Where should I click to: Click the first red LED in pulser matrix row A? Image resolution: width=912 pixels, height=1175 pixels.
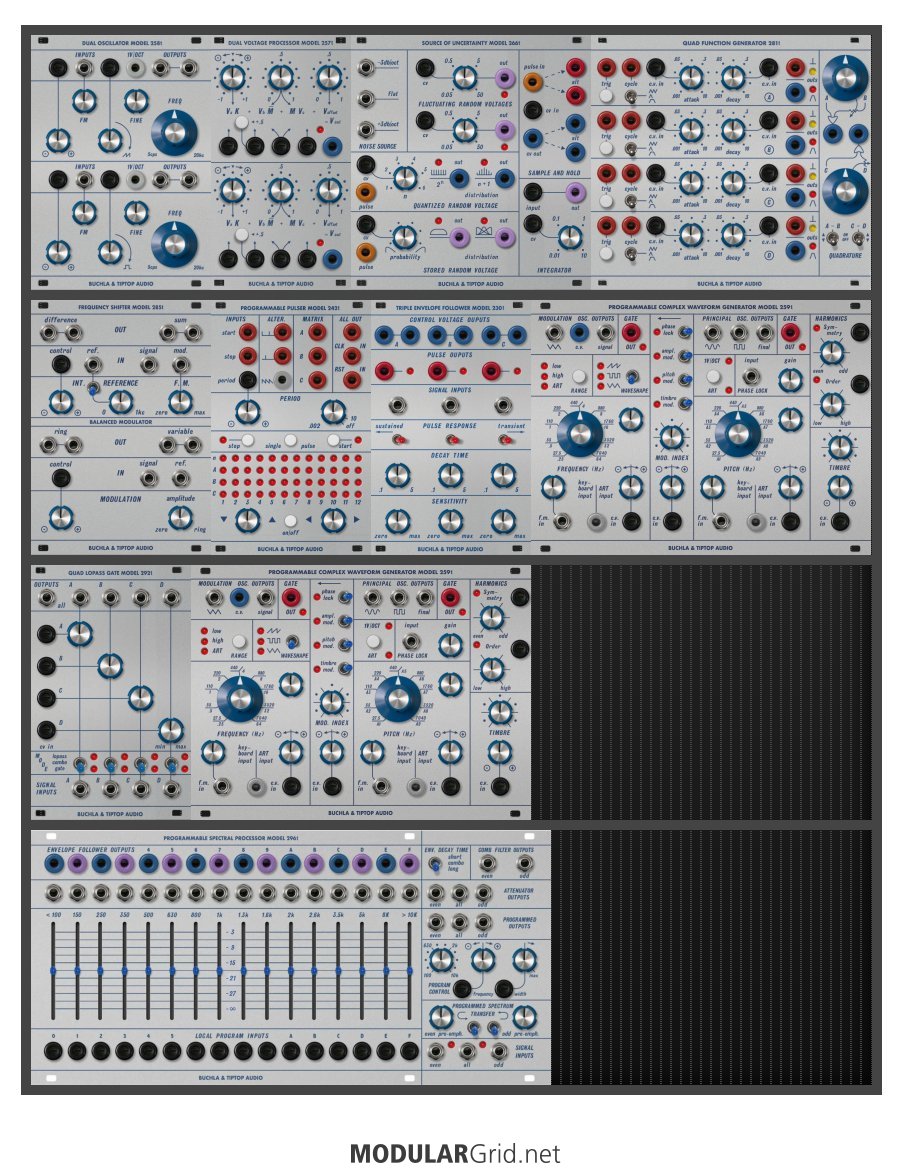coord(223,470)
